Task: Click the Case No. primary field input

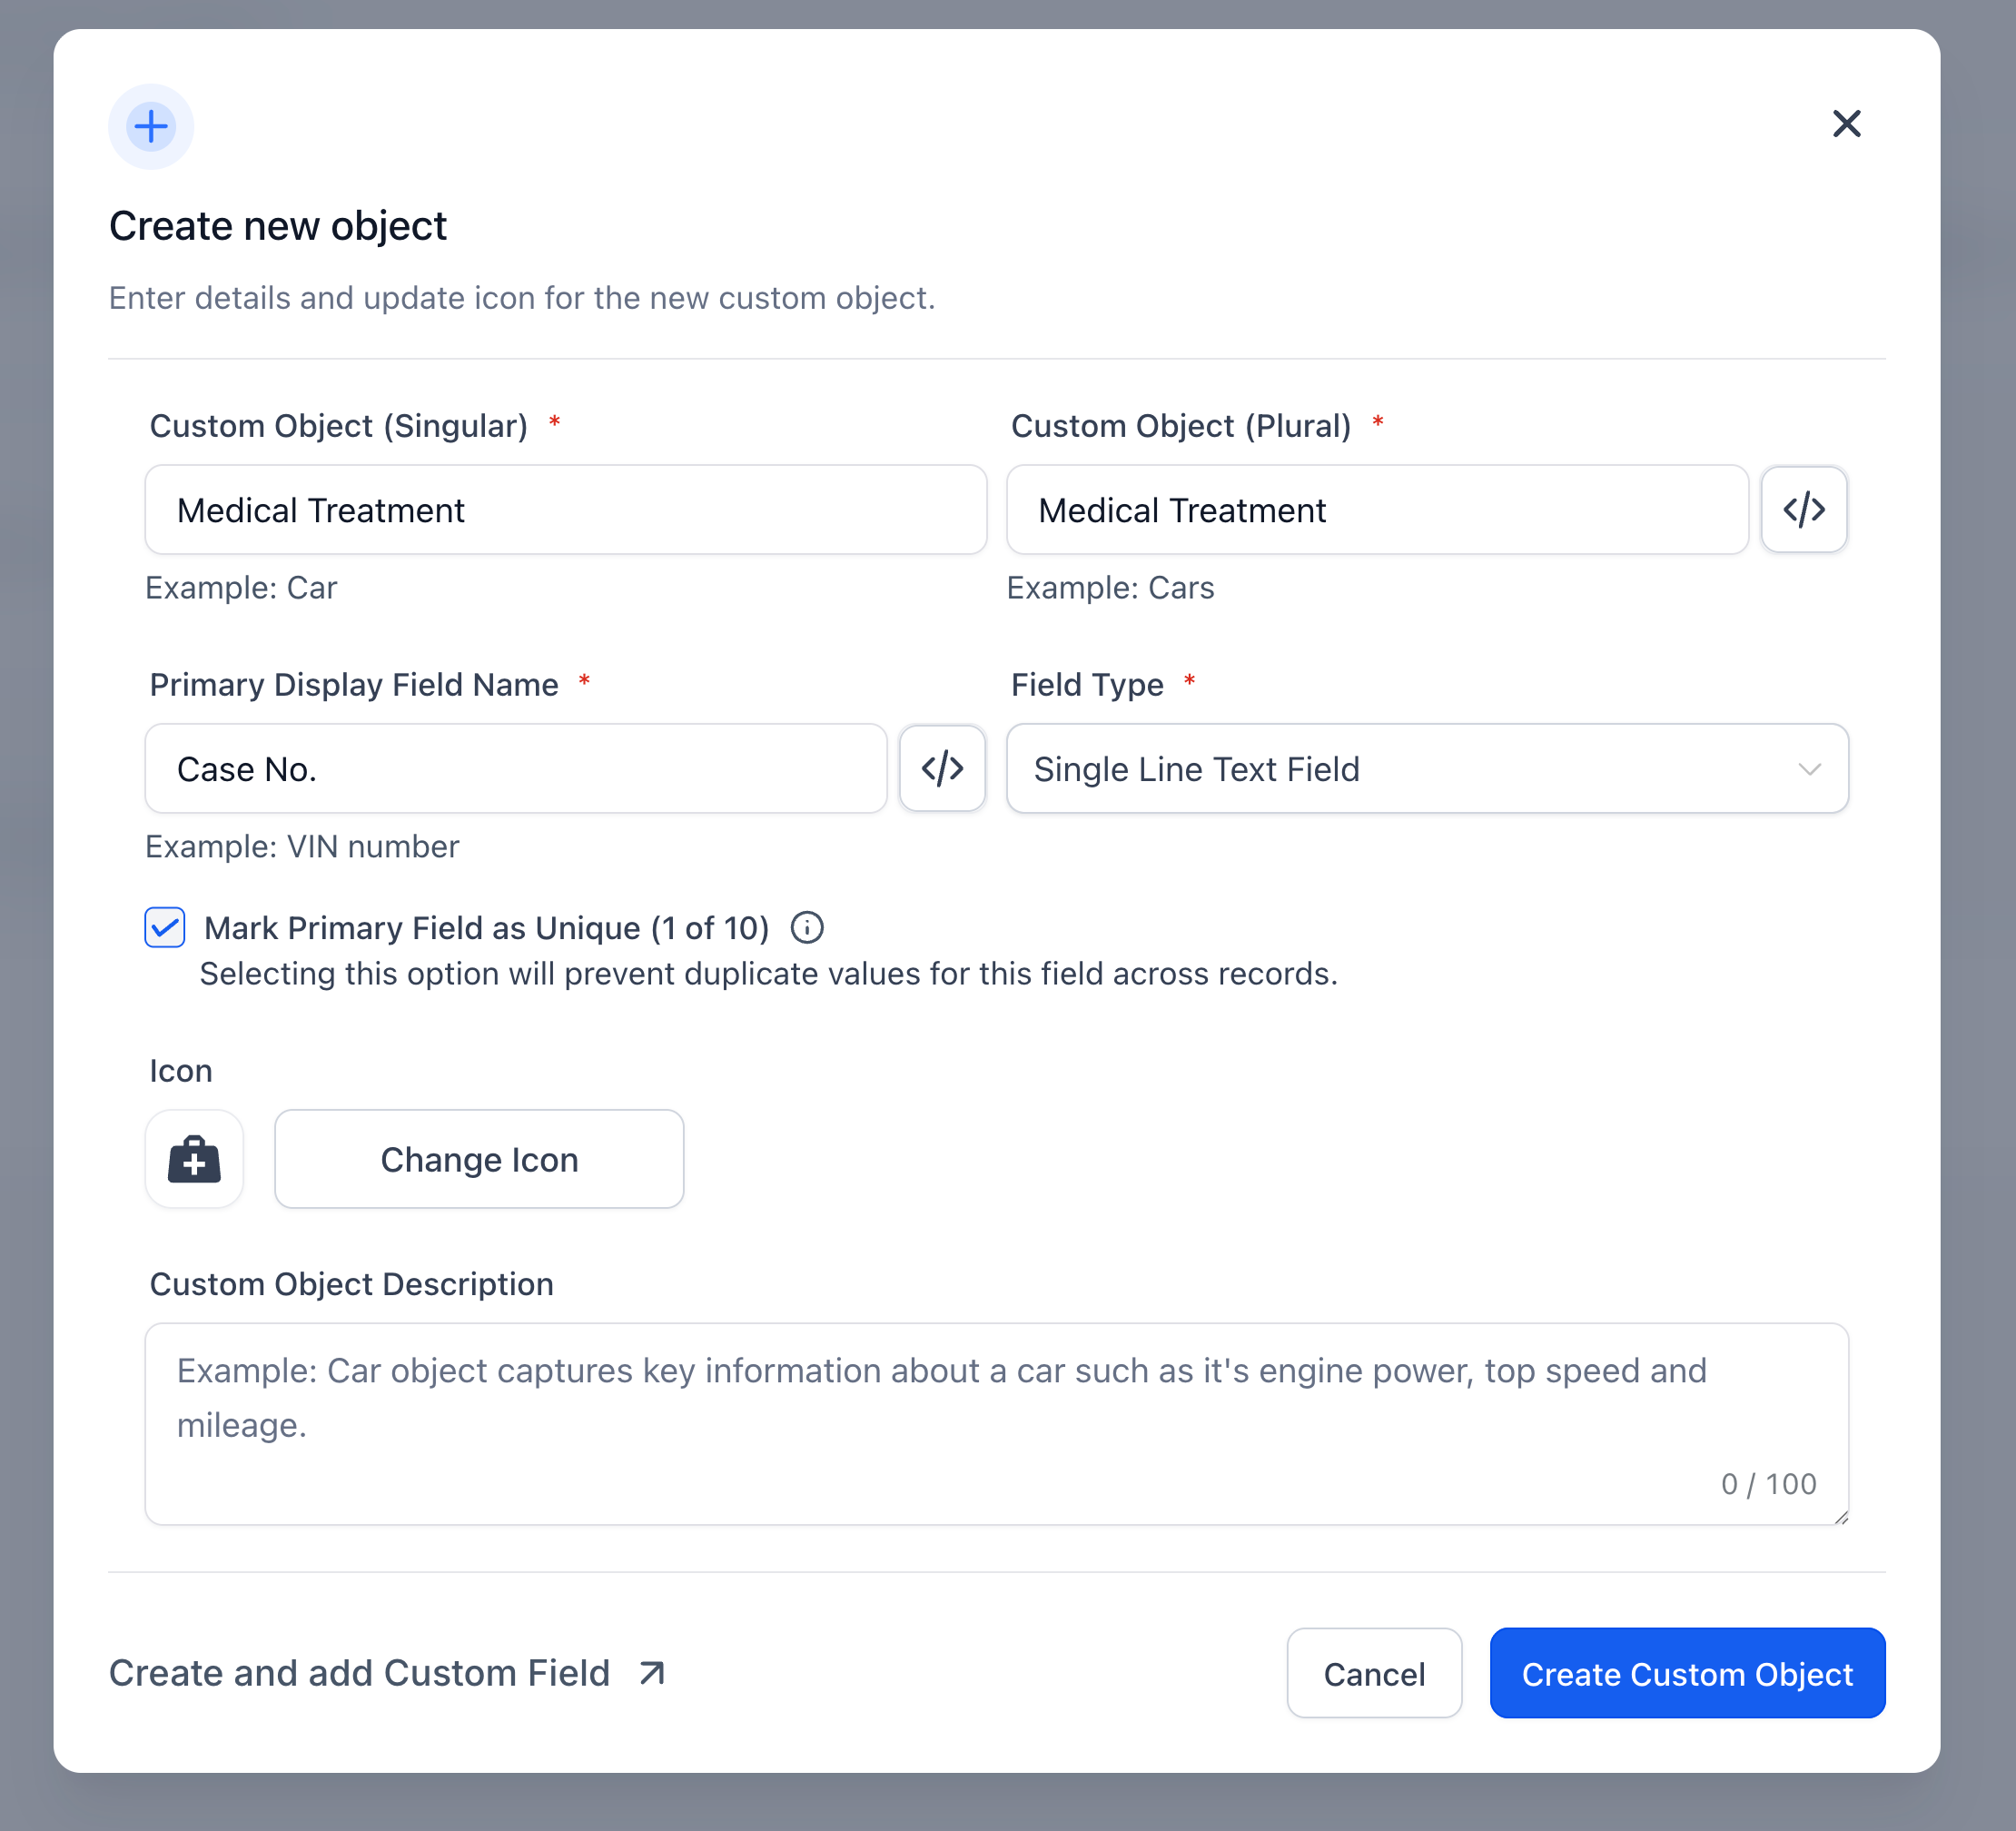Action: 515,769
